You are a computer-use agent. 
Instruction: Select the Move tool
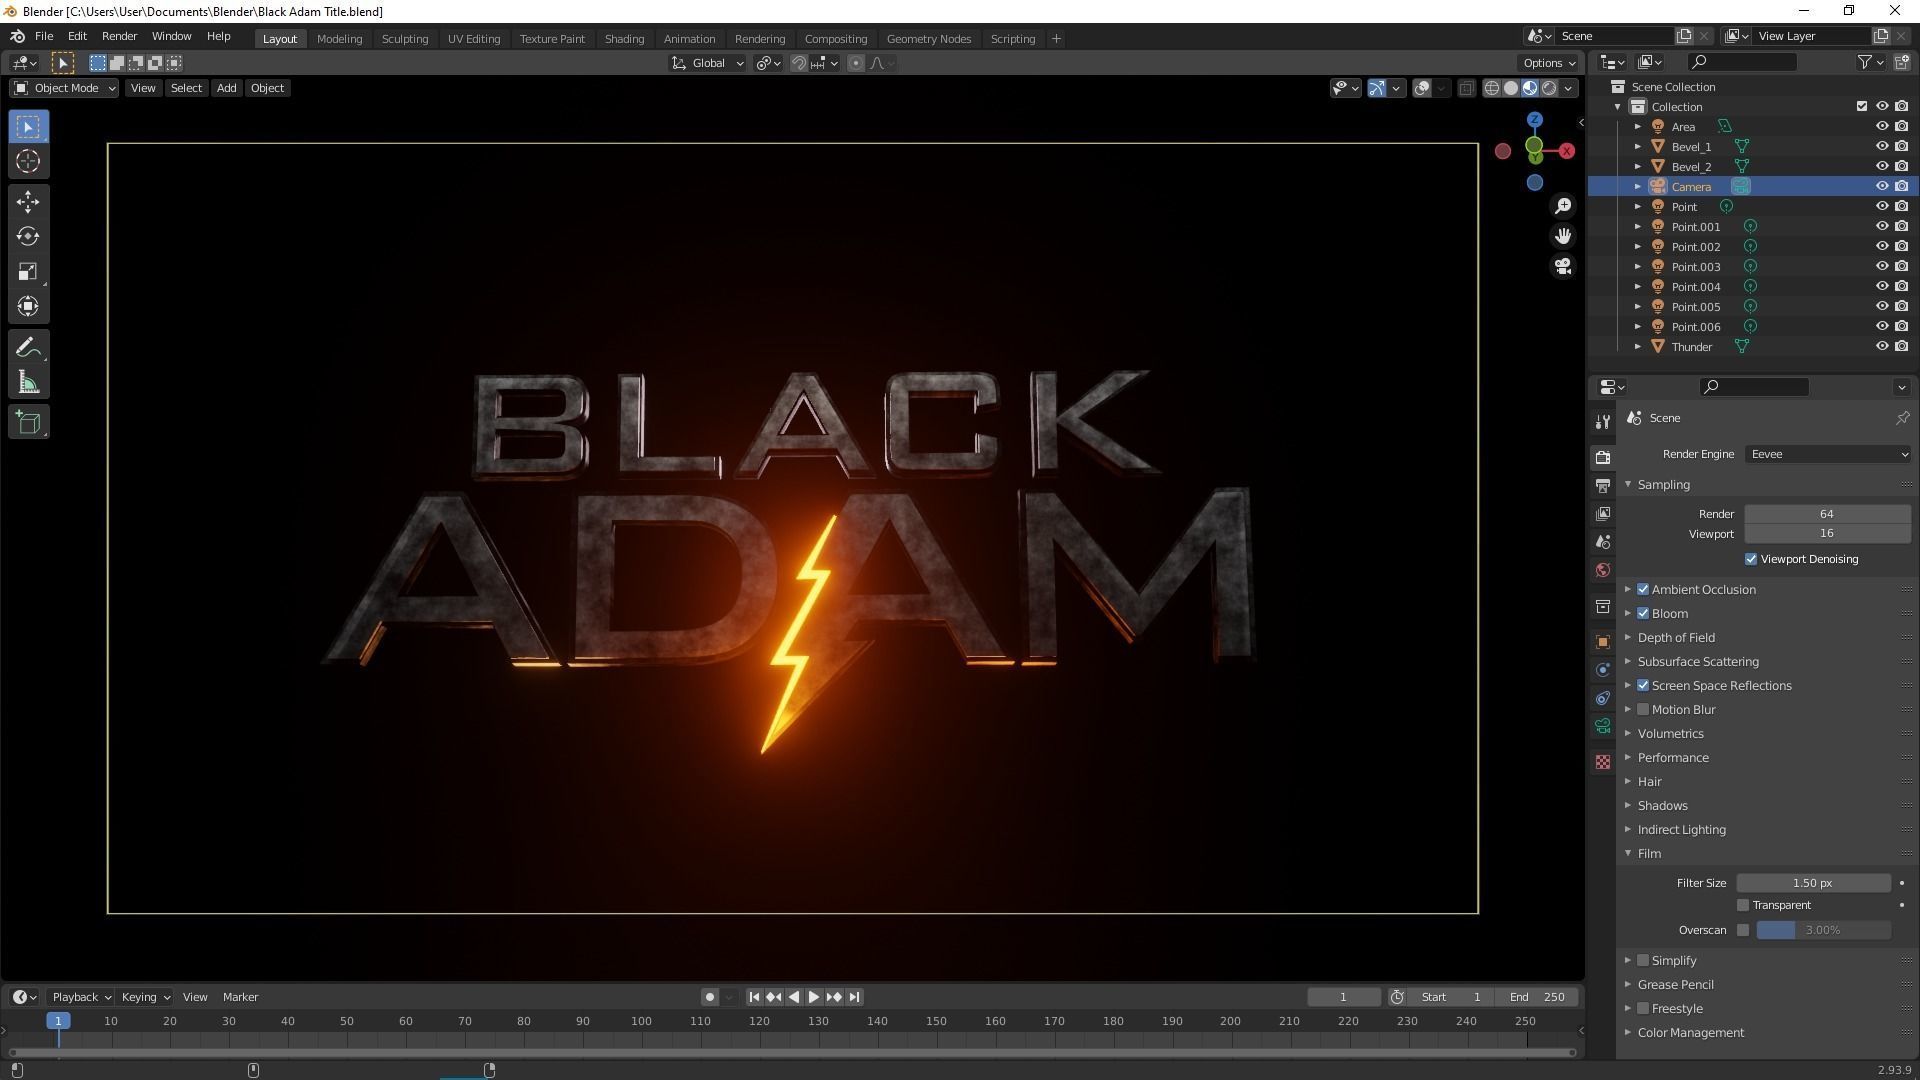click(27, 202)
